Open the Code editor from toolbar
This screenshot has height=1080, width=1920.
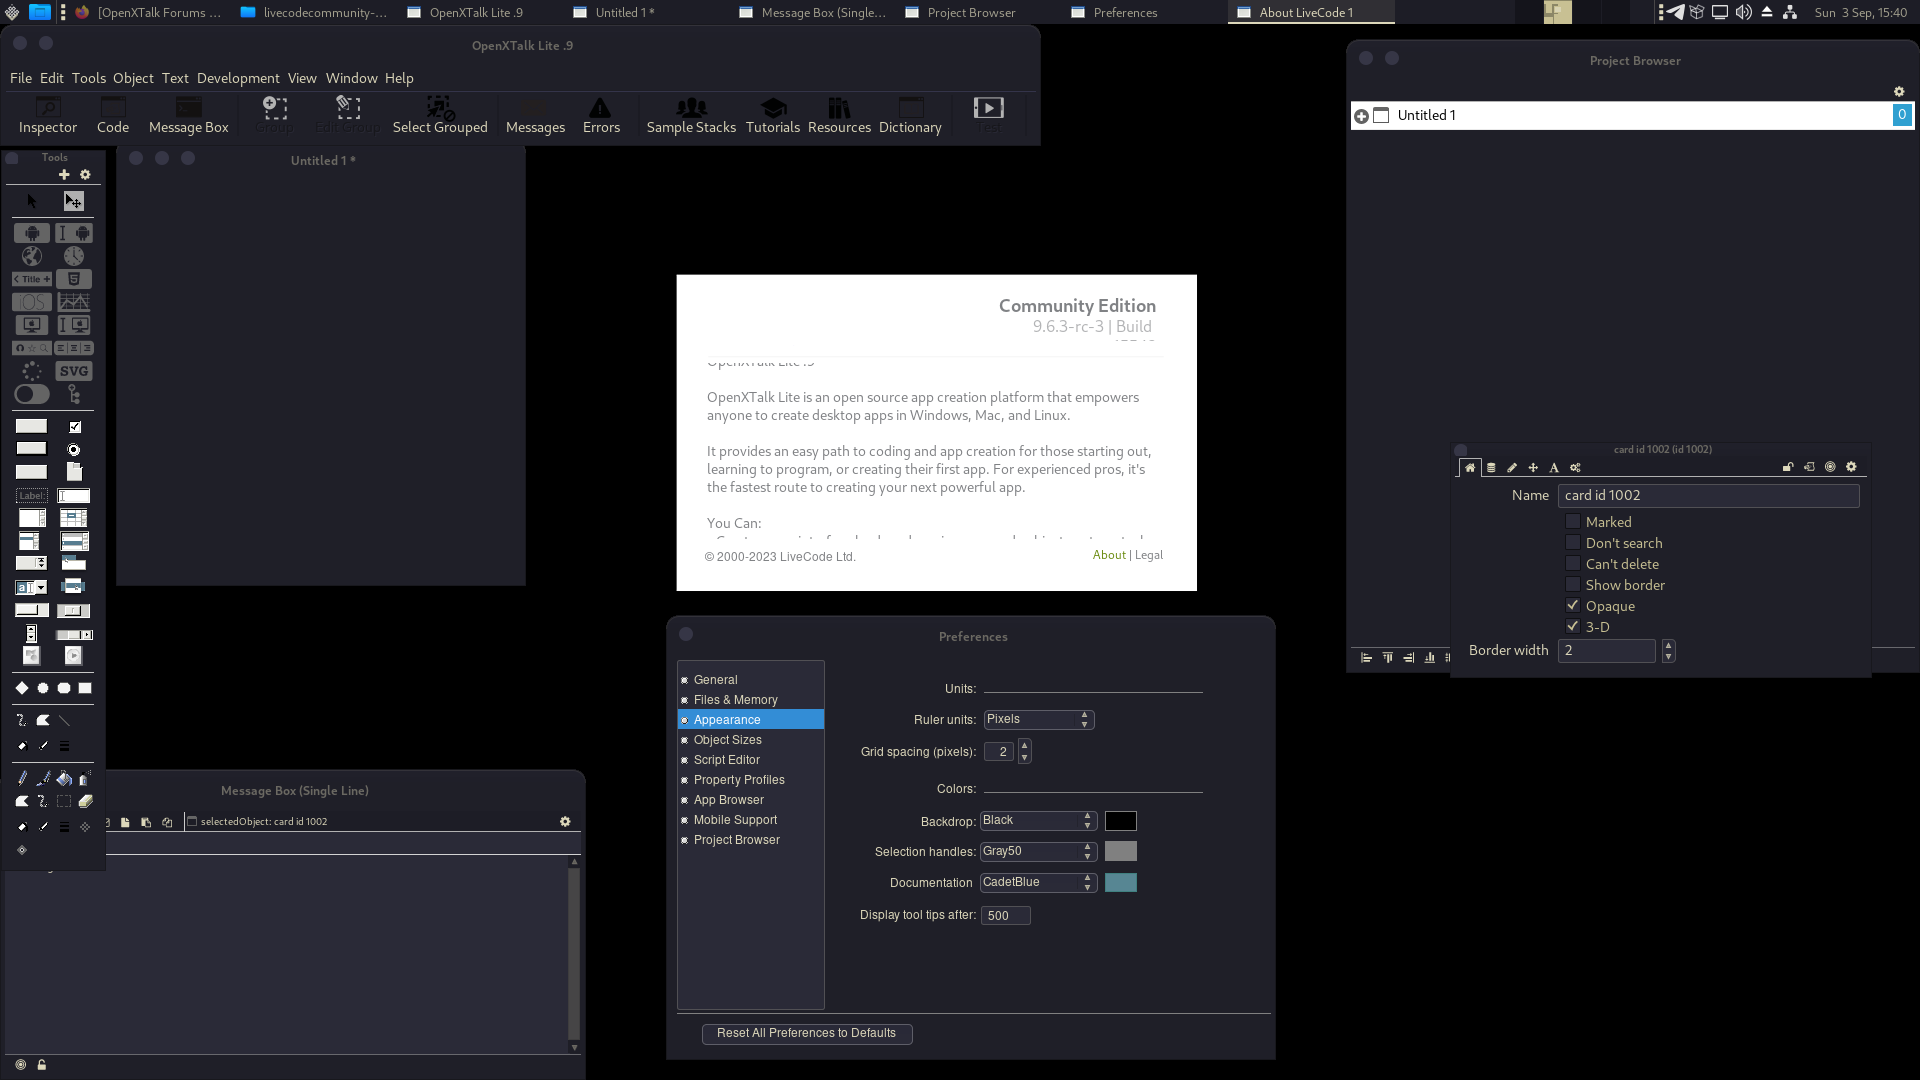coord(113,116)
